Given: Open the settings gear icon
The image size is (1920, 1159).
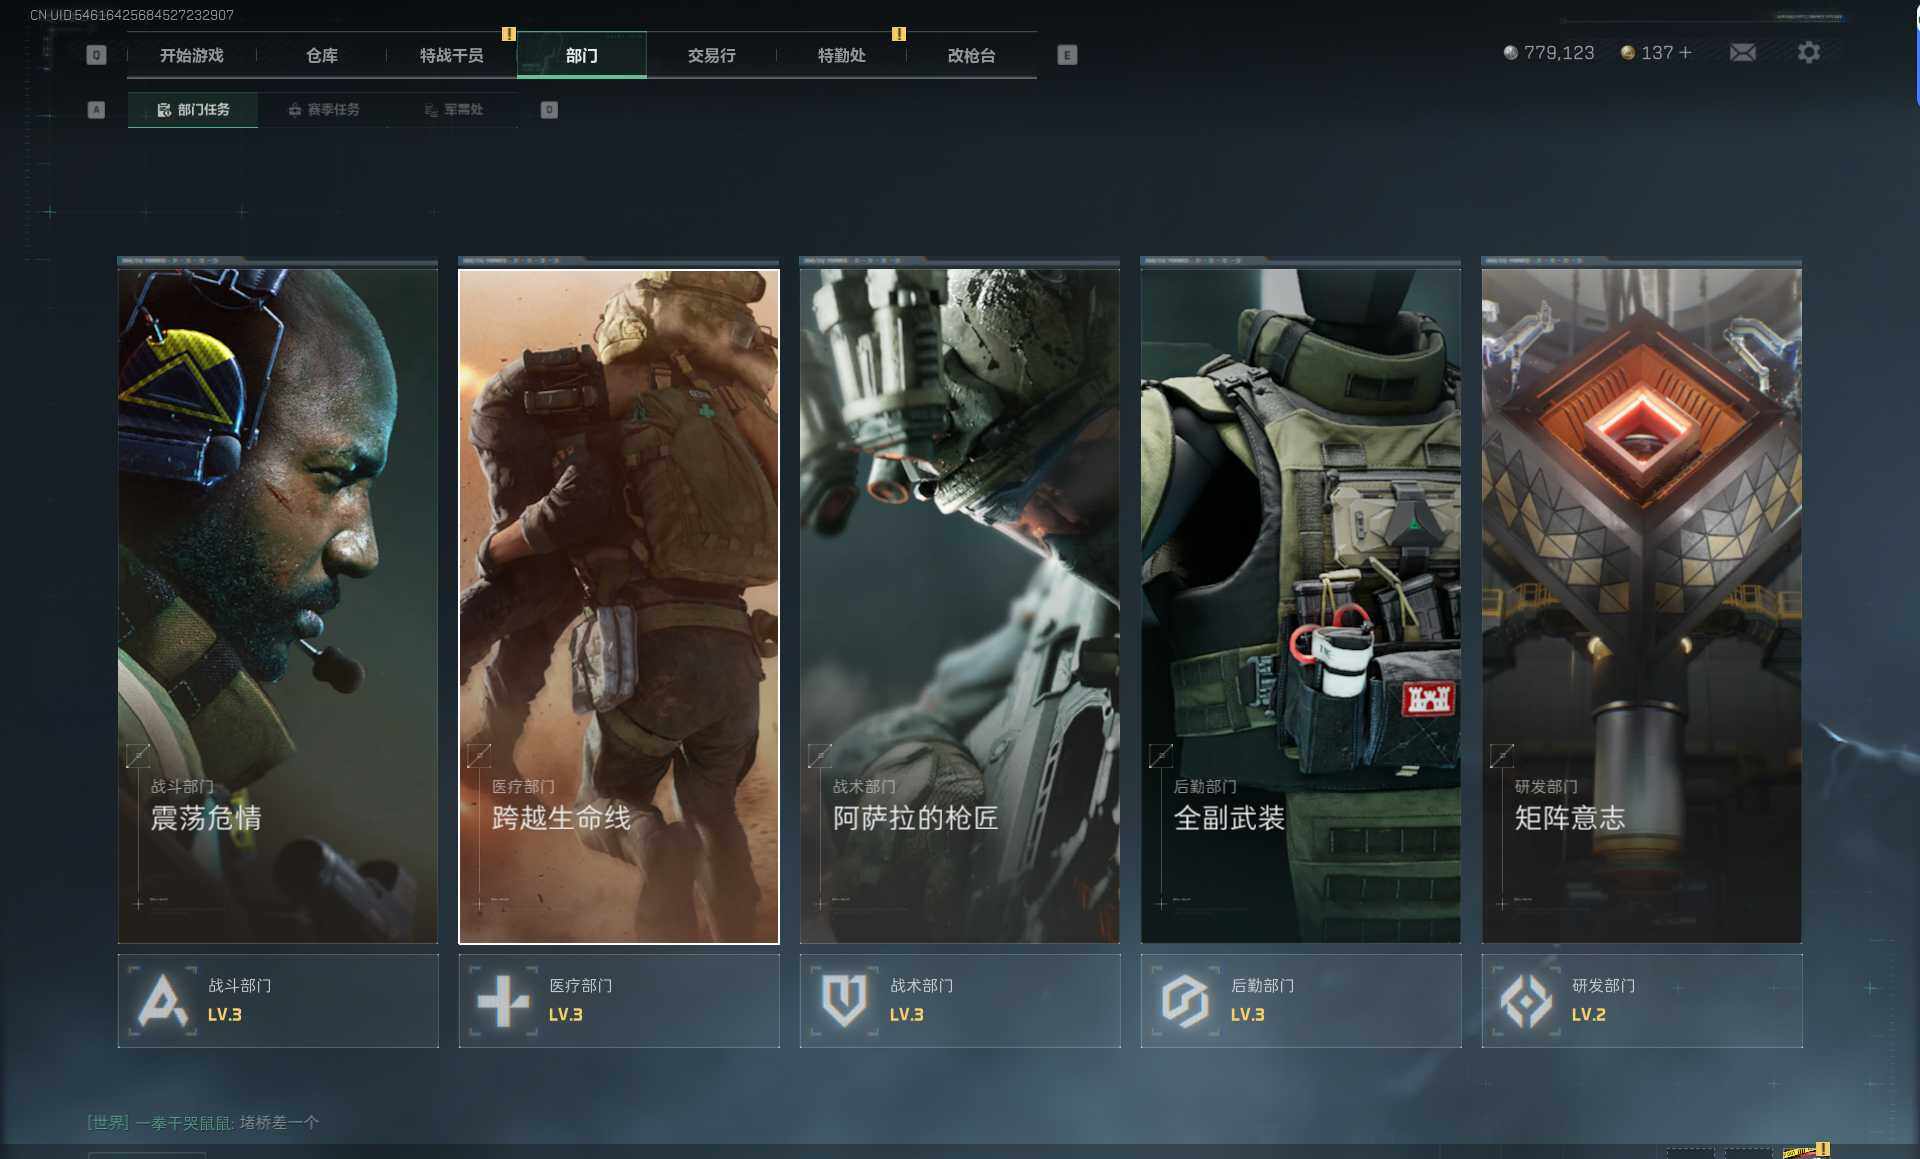Looking at the screenshot, I should 1808,53.
